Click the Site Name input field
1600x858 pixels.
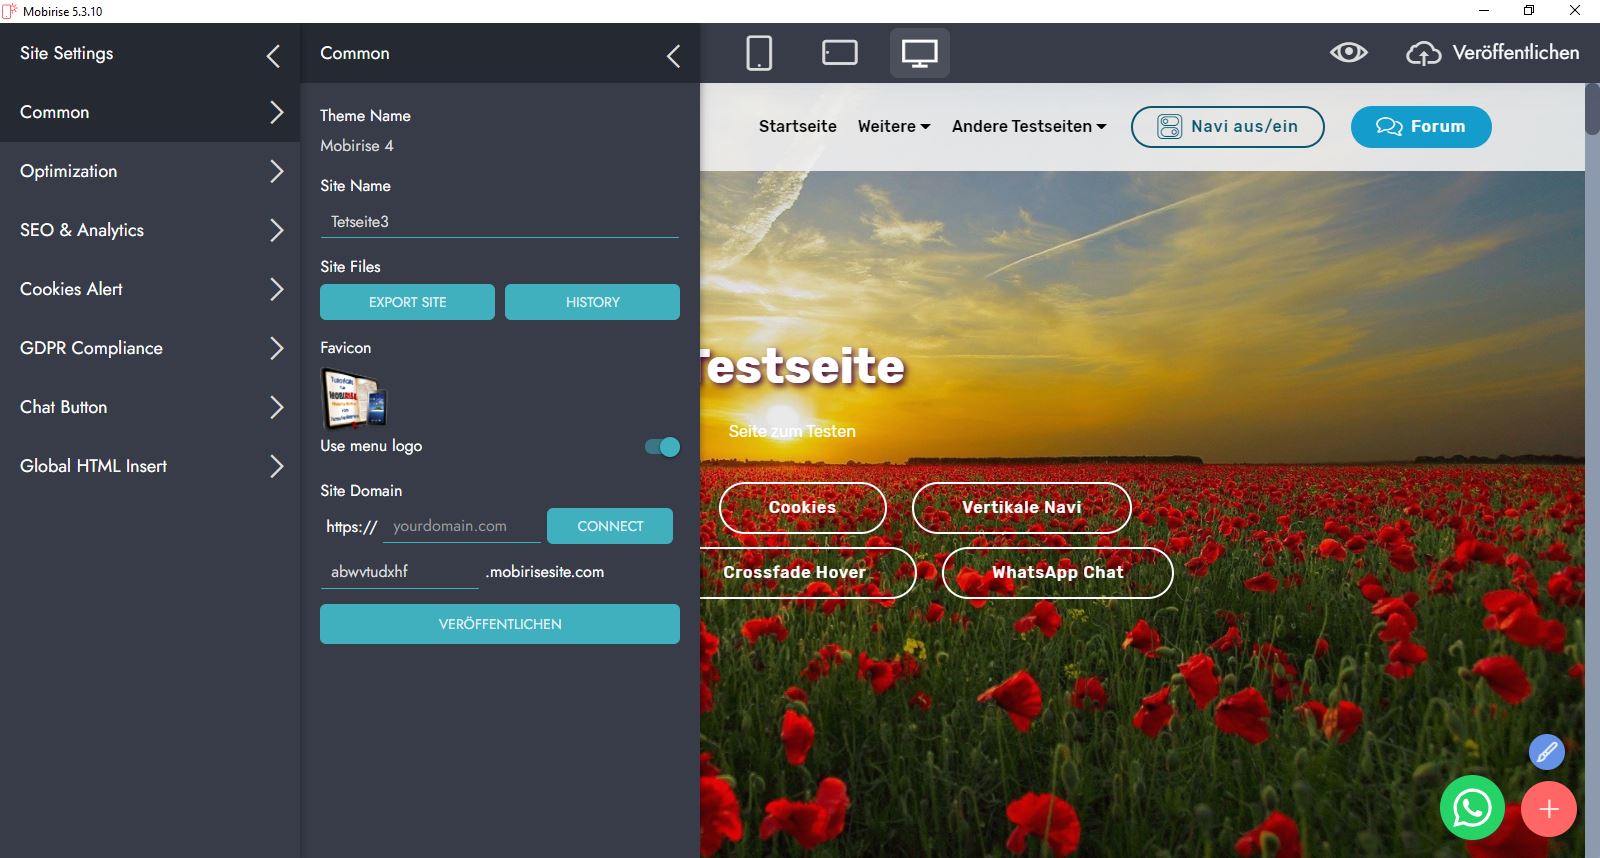(x=499, y=222)
